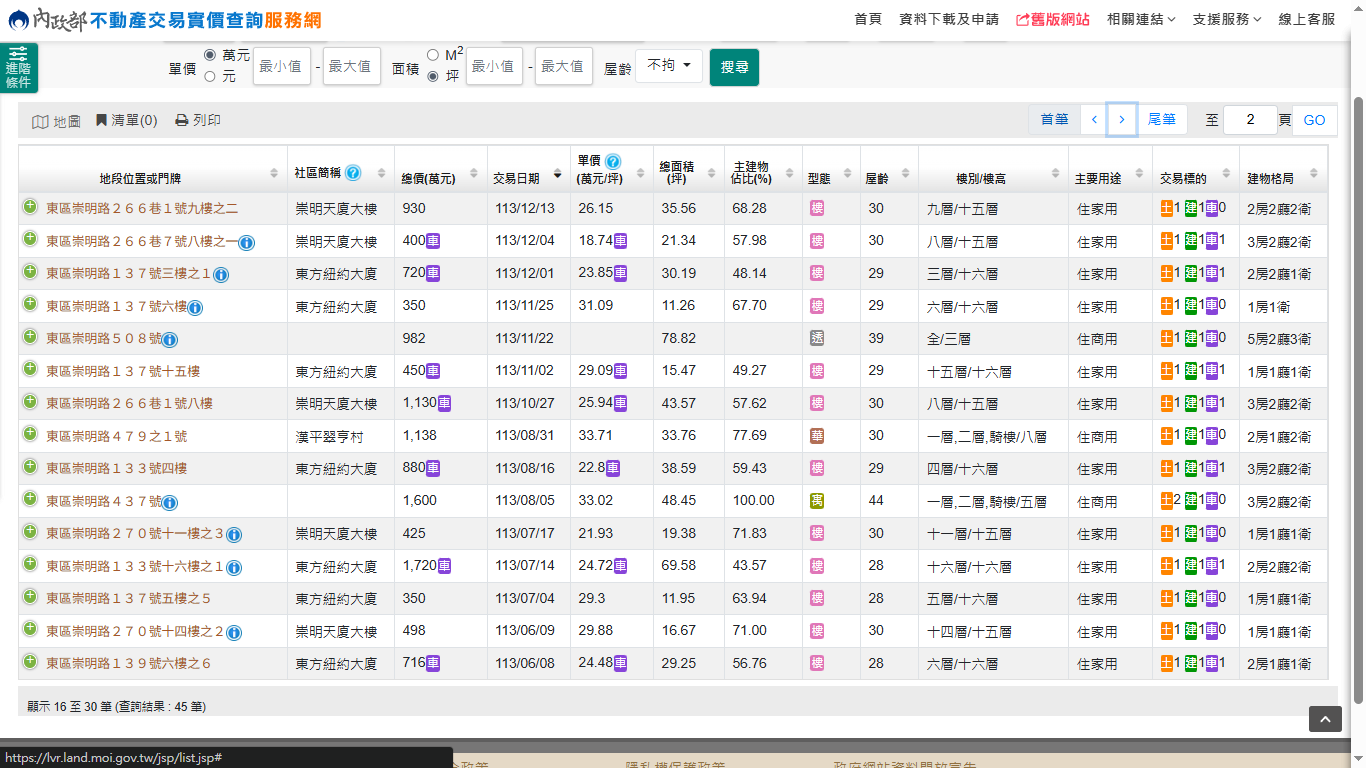Expand the 支援服務 menu
This screenshot has height=768, width=1366.
click(1227, 19)
